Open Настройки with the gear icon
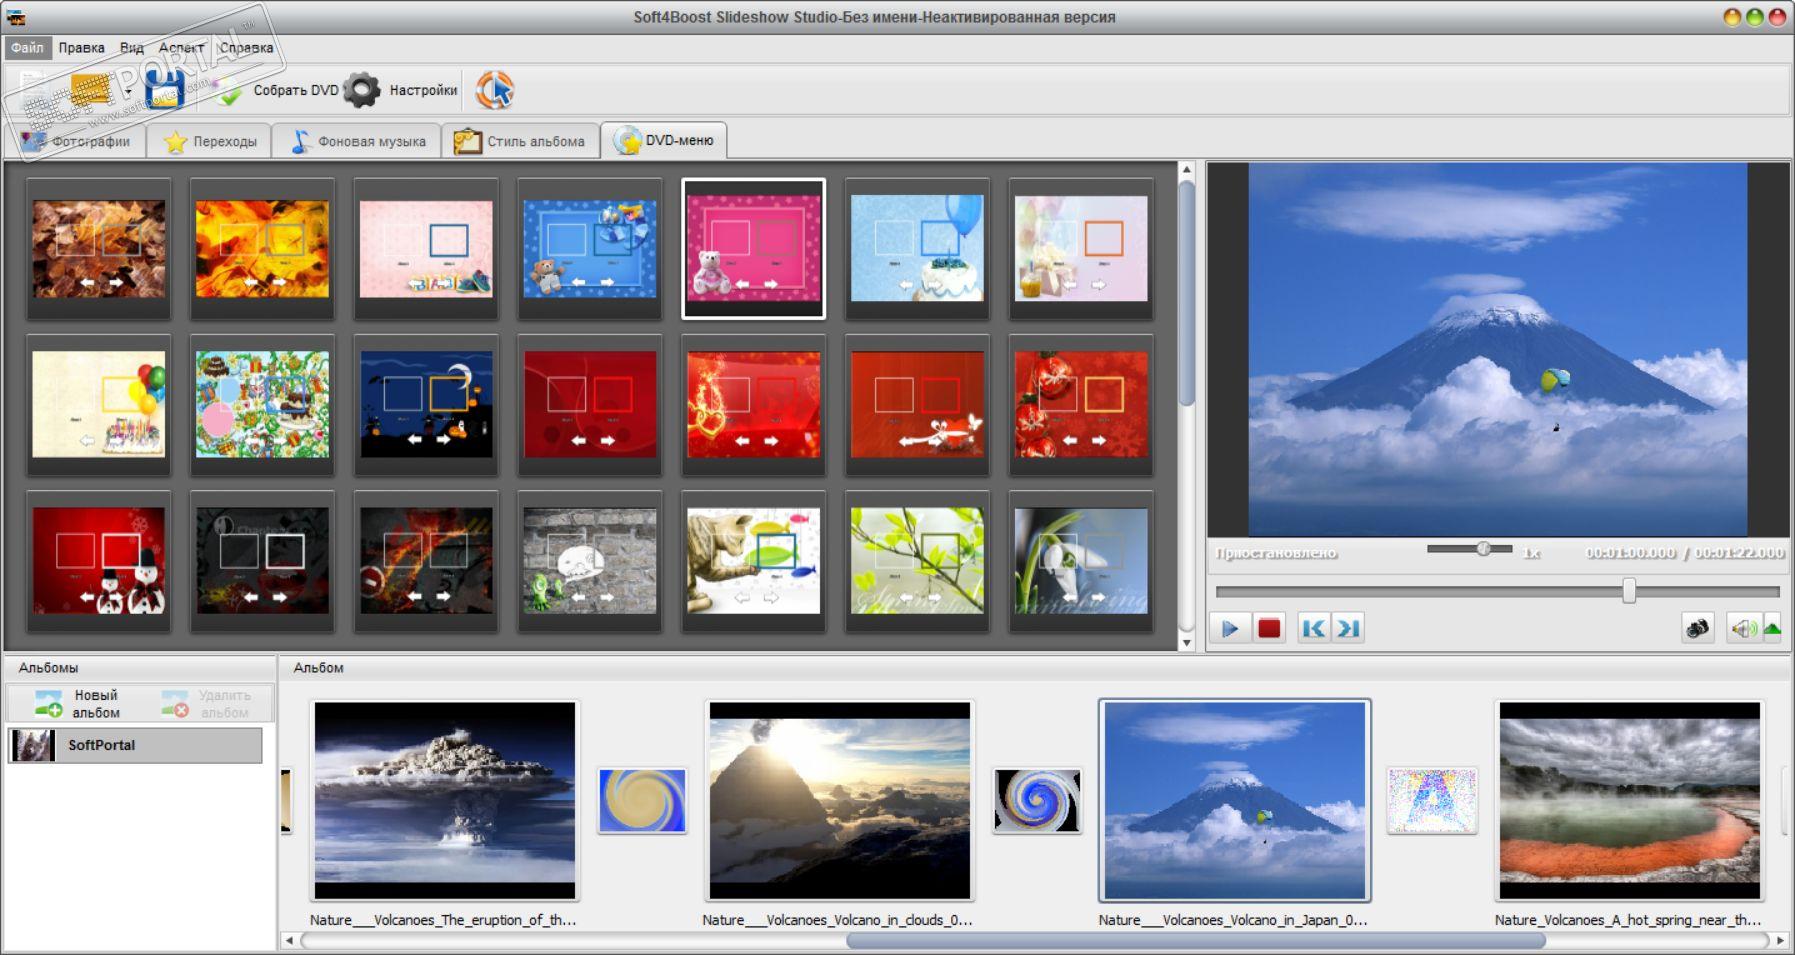1795x955 pixels. [x=400, y=90]
